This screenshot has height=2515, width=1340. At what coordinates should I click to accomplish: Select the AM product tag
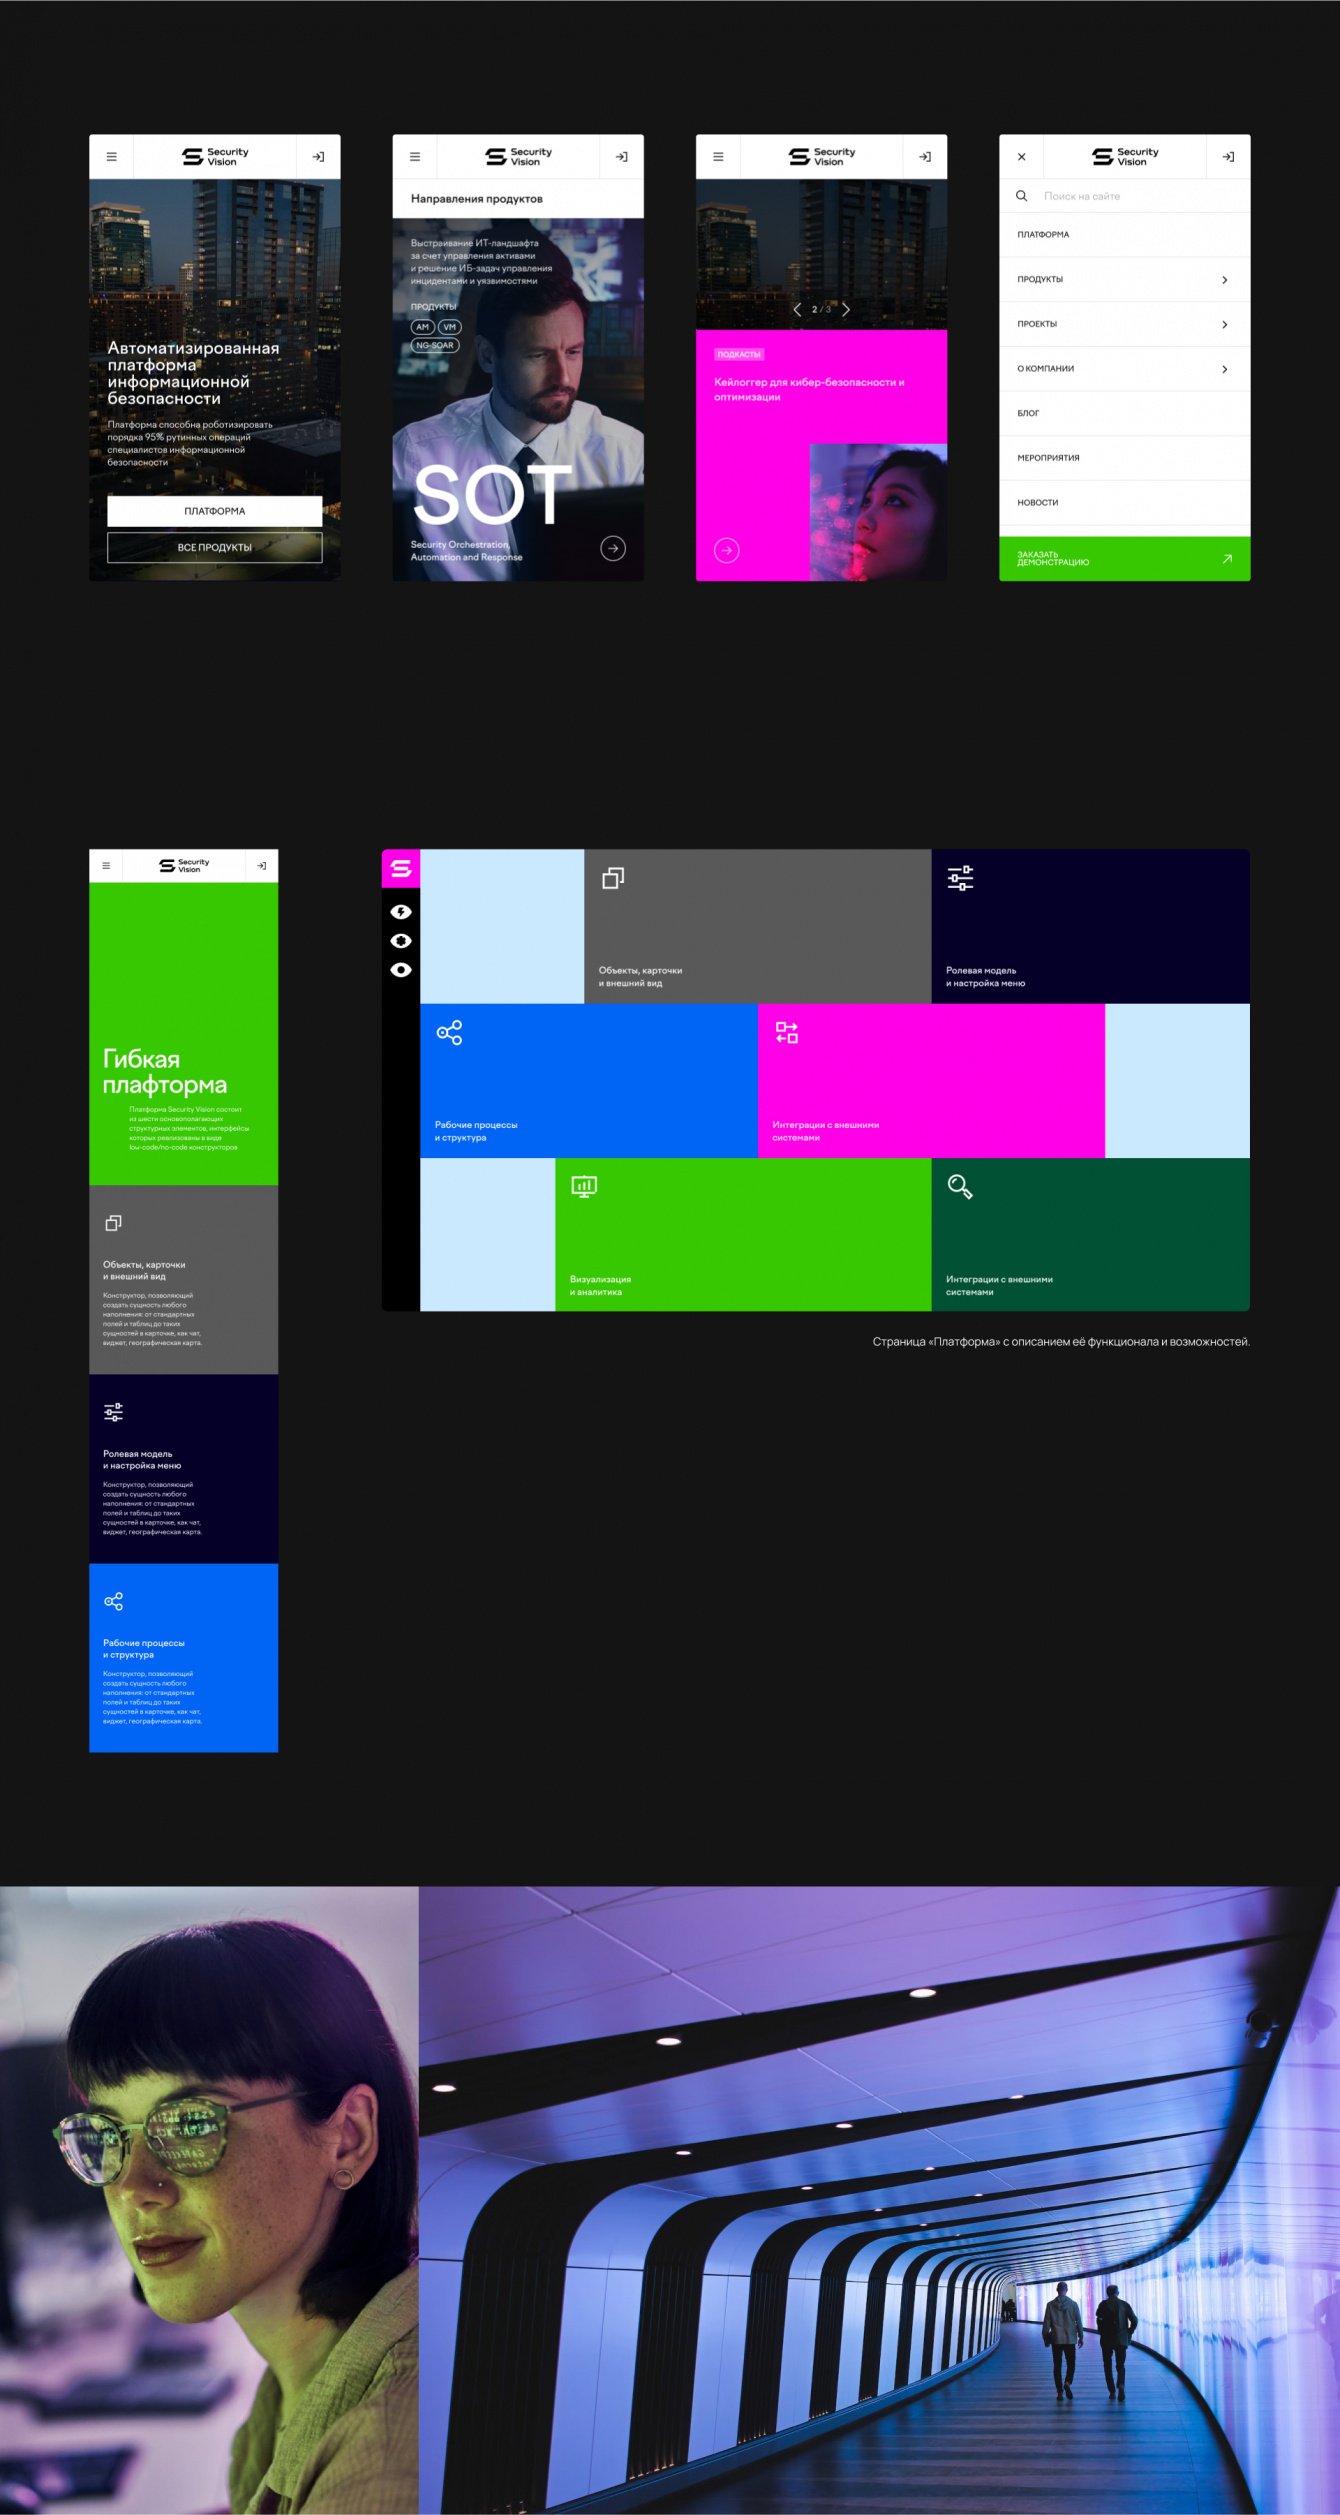pos(422,327)
